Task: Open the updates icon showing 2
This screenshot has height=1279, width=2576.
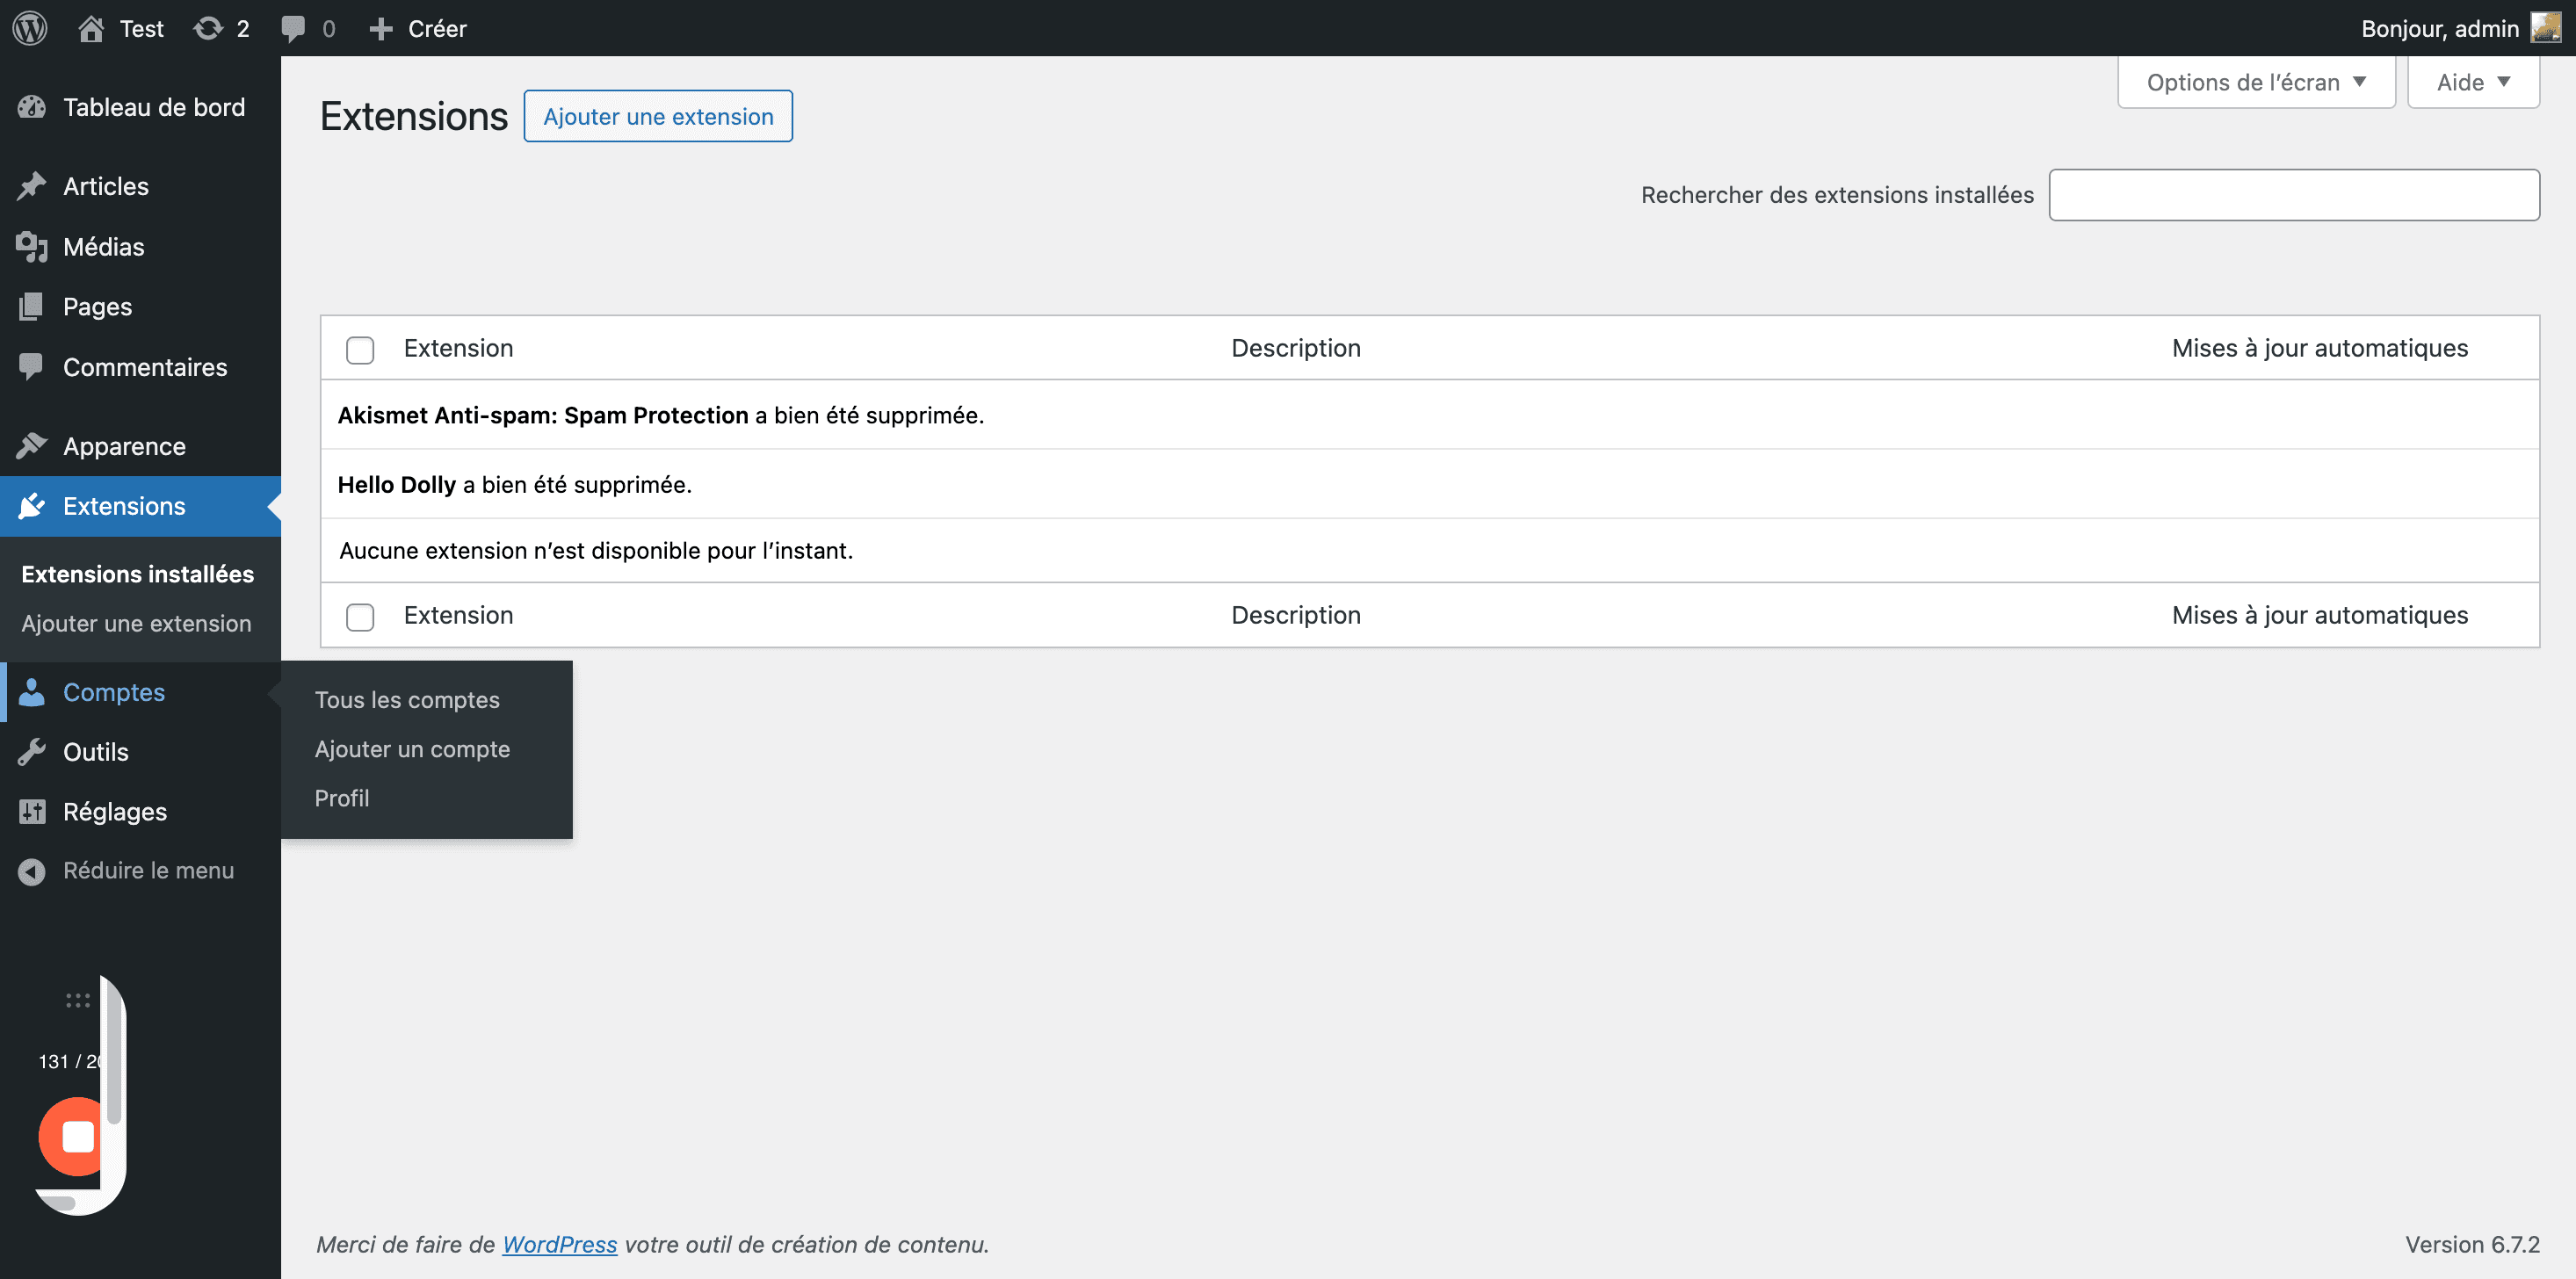Action: point(208,28)
